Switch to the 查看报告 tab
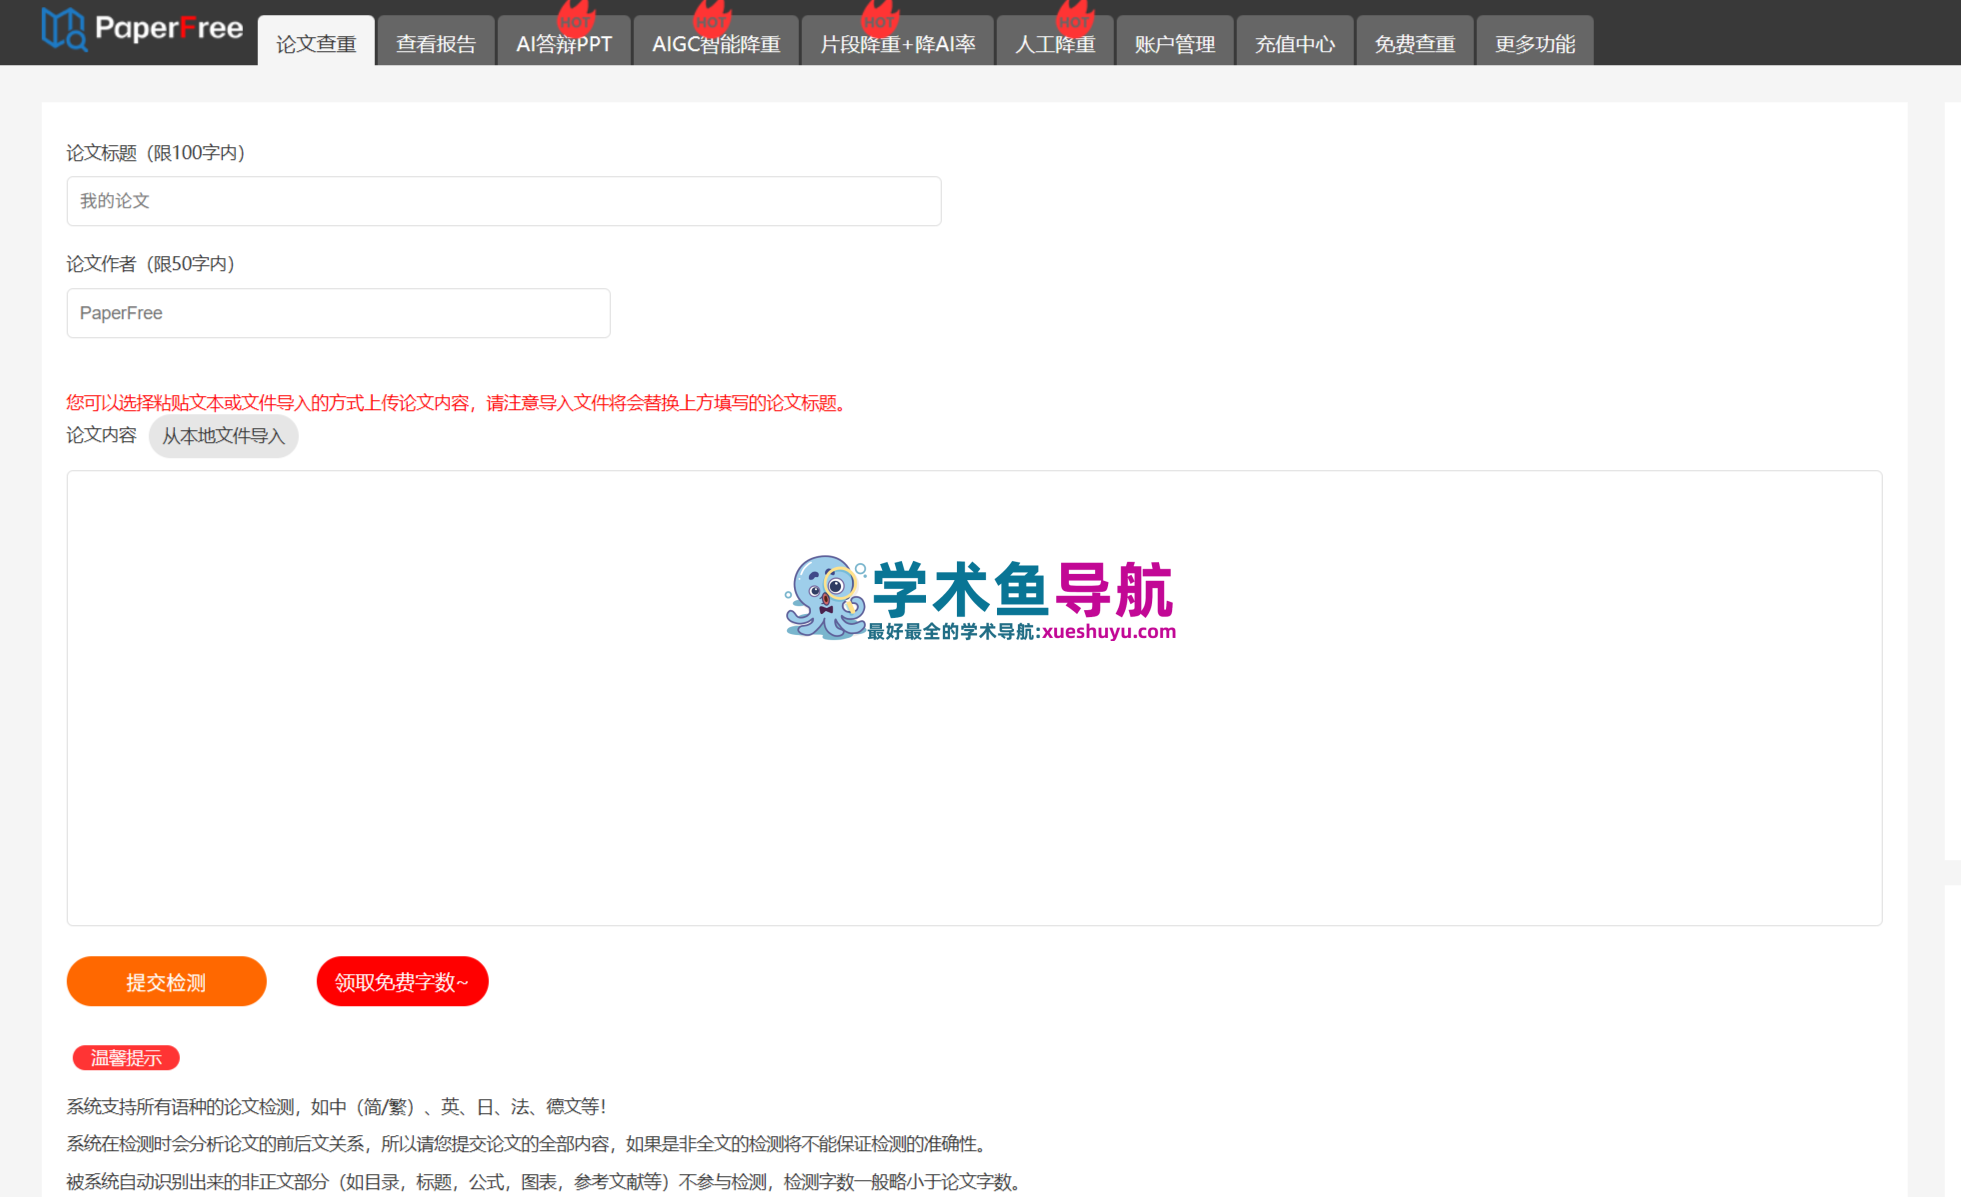The image size is (1961, 1197). tap(436, 43)
